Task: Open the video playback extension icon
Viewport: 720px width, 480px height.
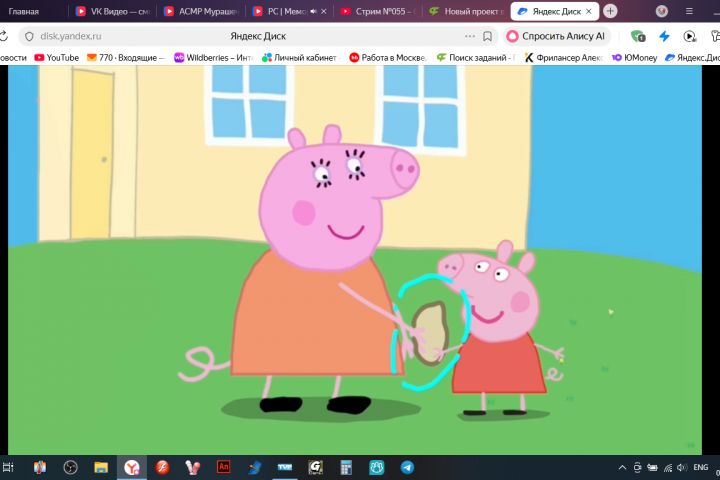Action: 689,36
